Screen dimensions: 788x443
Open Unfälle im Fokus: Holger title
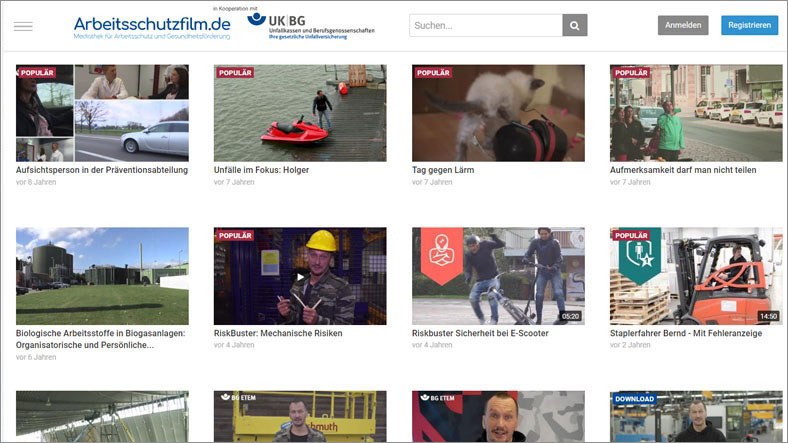point(261,170)
